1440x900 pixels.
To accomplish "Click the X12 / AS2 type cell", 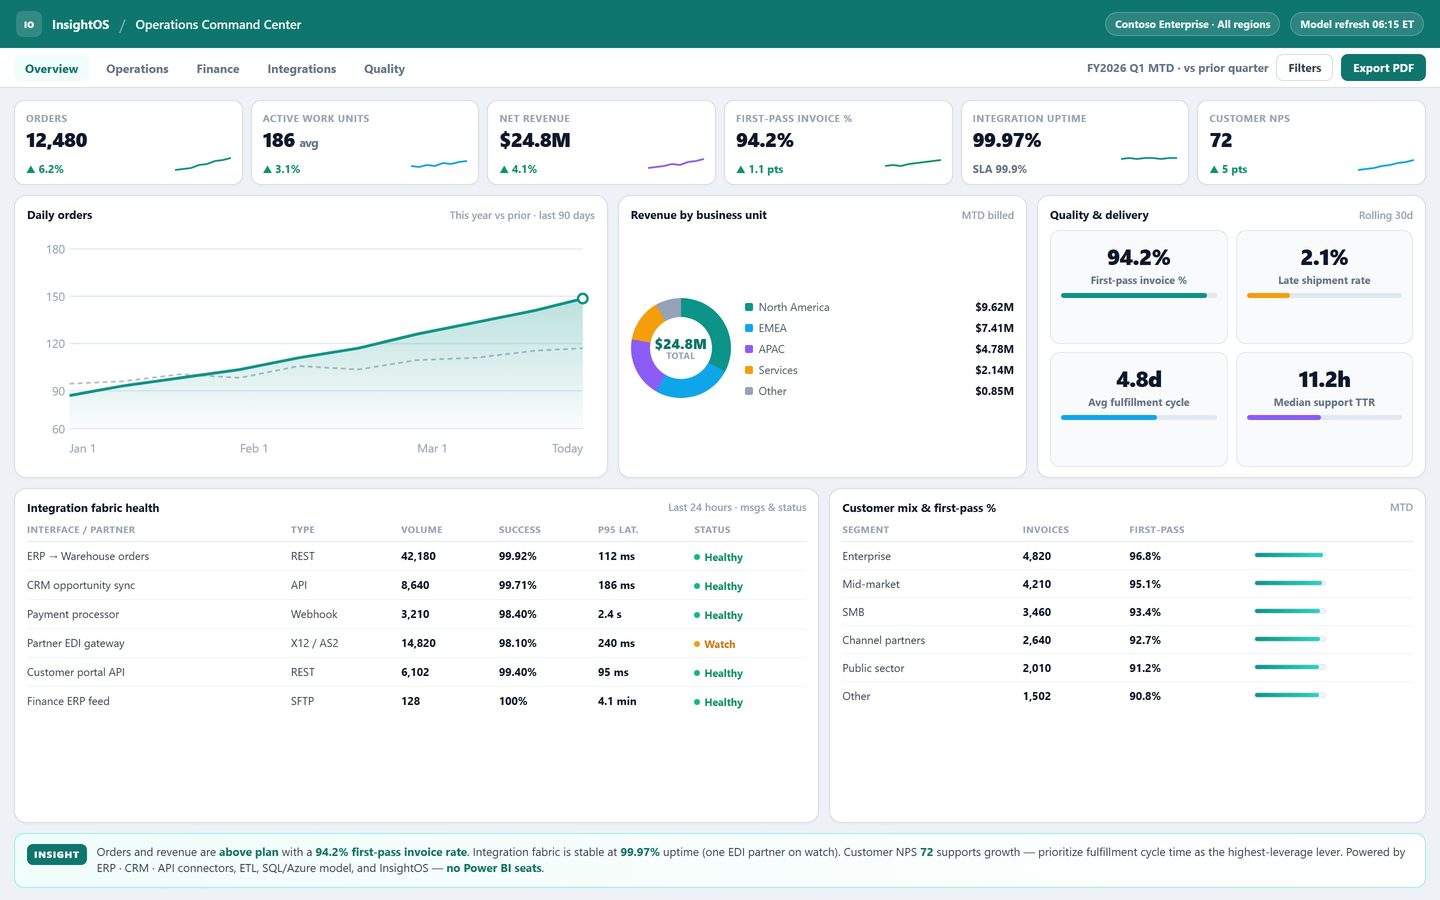I will [x=314, y=643].
